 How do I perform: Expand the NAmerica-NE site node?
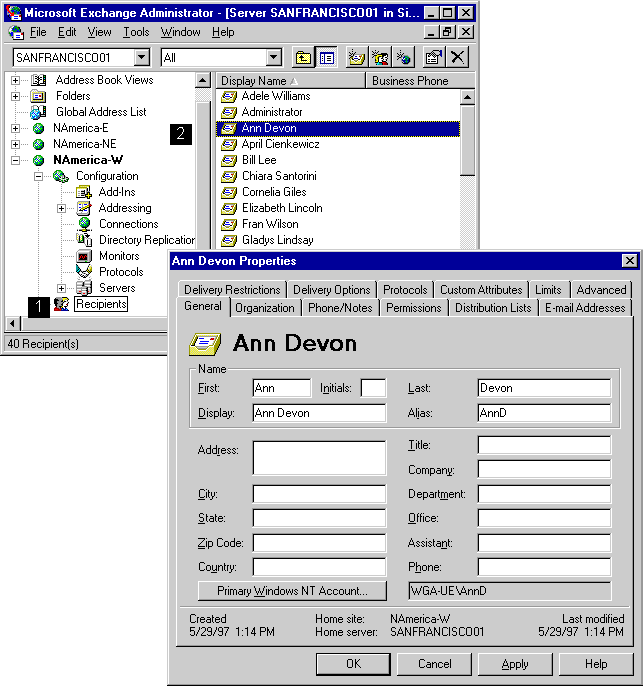tap(15, 144)
